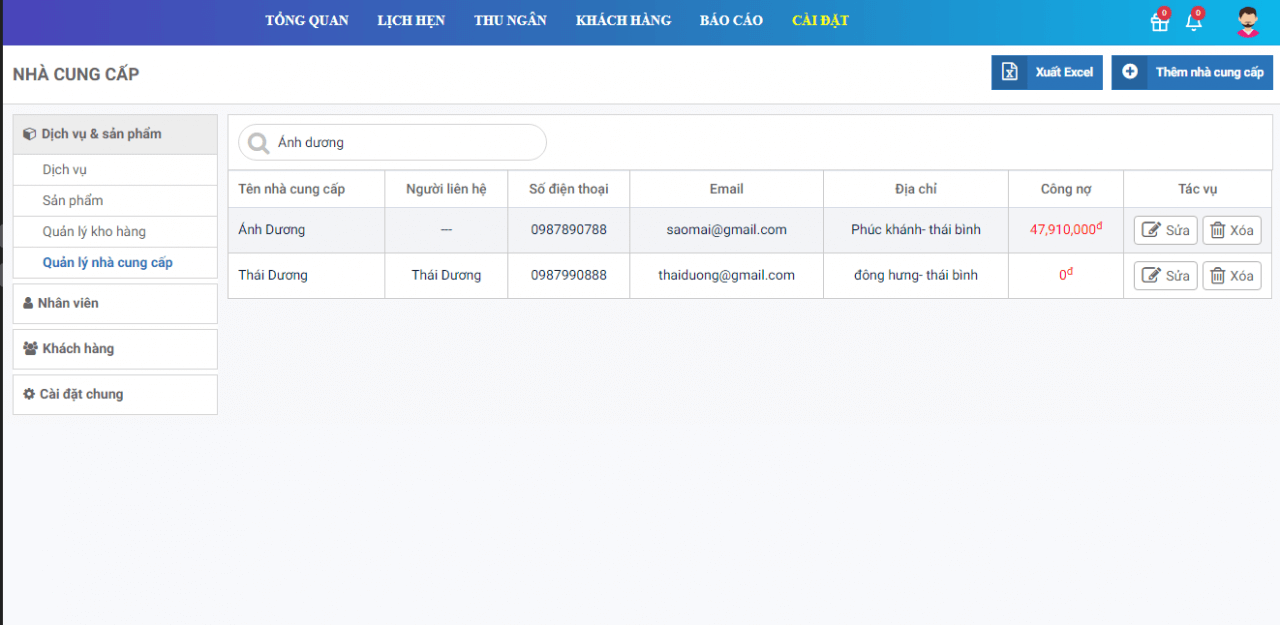Open the gift box notifications icon
Screen dimensions: 1280x625
[1160, 22]
